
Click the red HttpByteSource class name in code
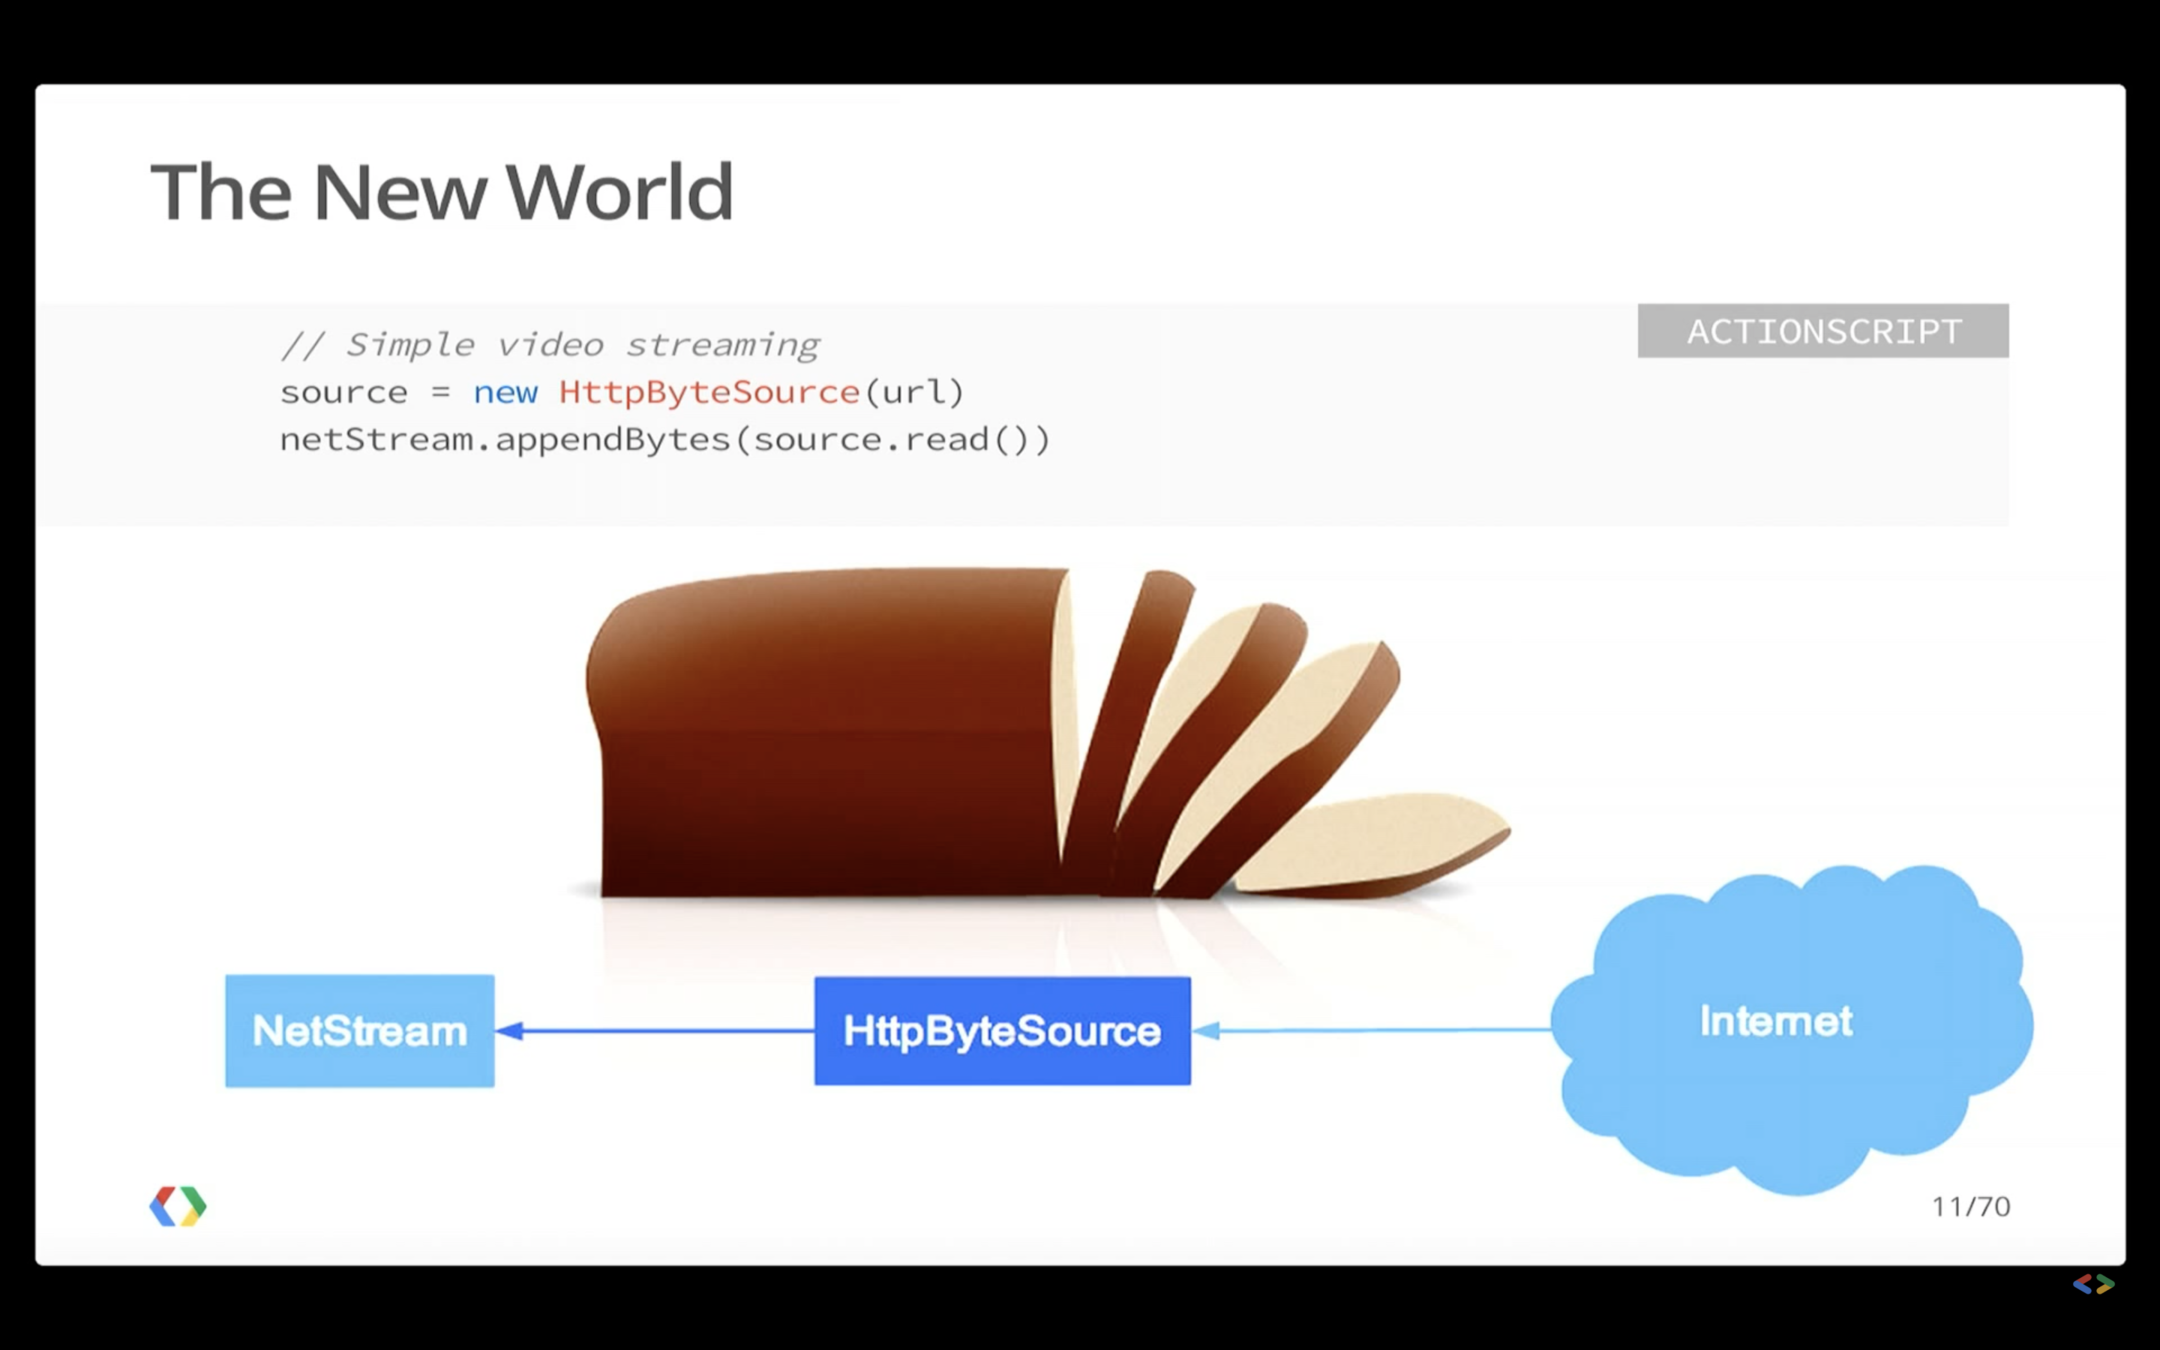[708, 392]
